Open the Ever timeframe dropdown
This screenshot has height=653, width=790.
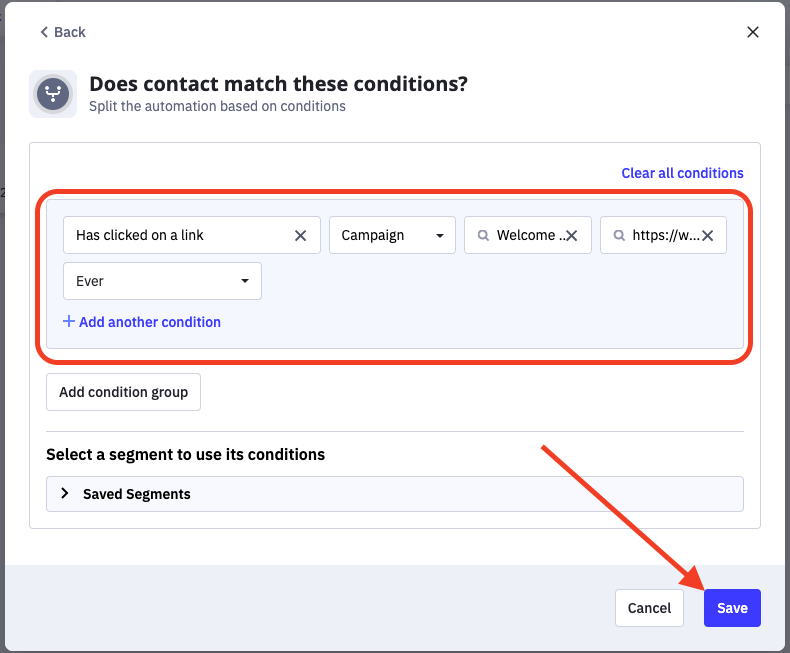162,281
